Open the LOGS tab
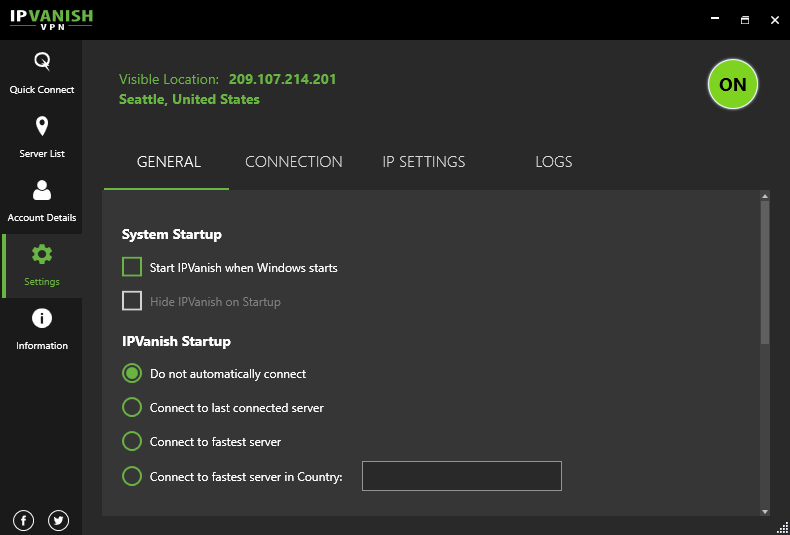This screenshot has height=535, width=790. coord(553,162)
